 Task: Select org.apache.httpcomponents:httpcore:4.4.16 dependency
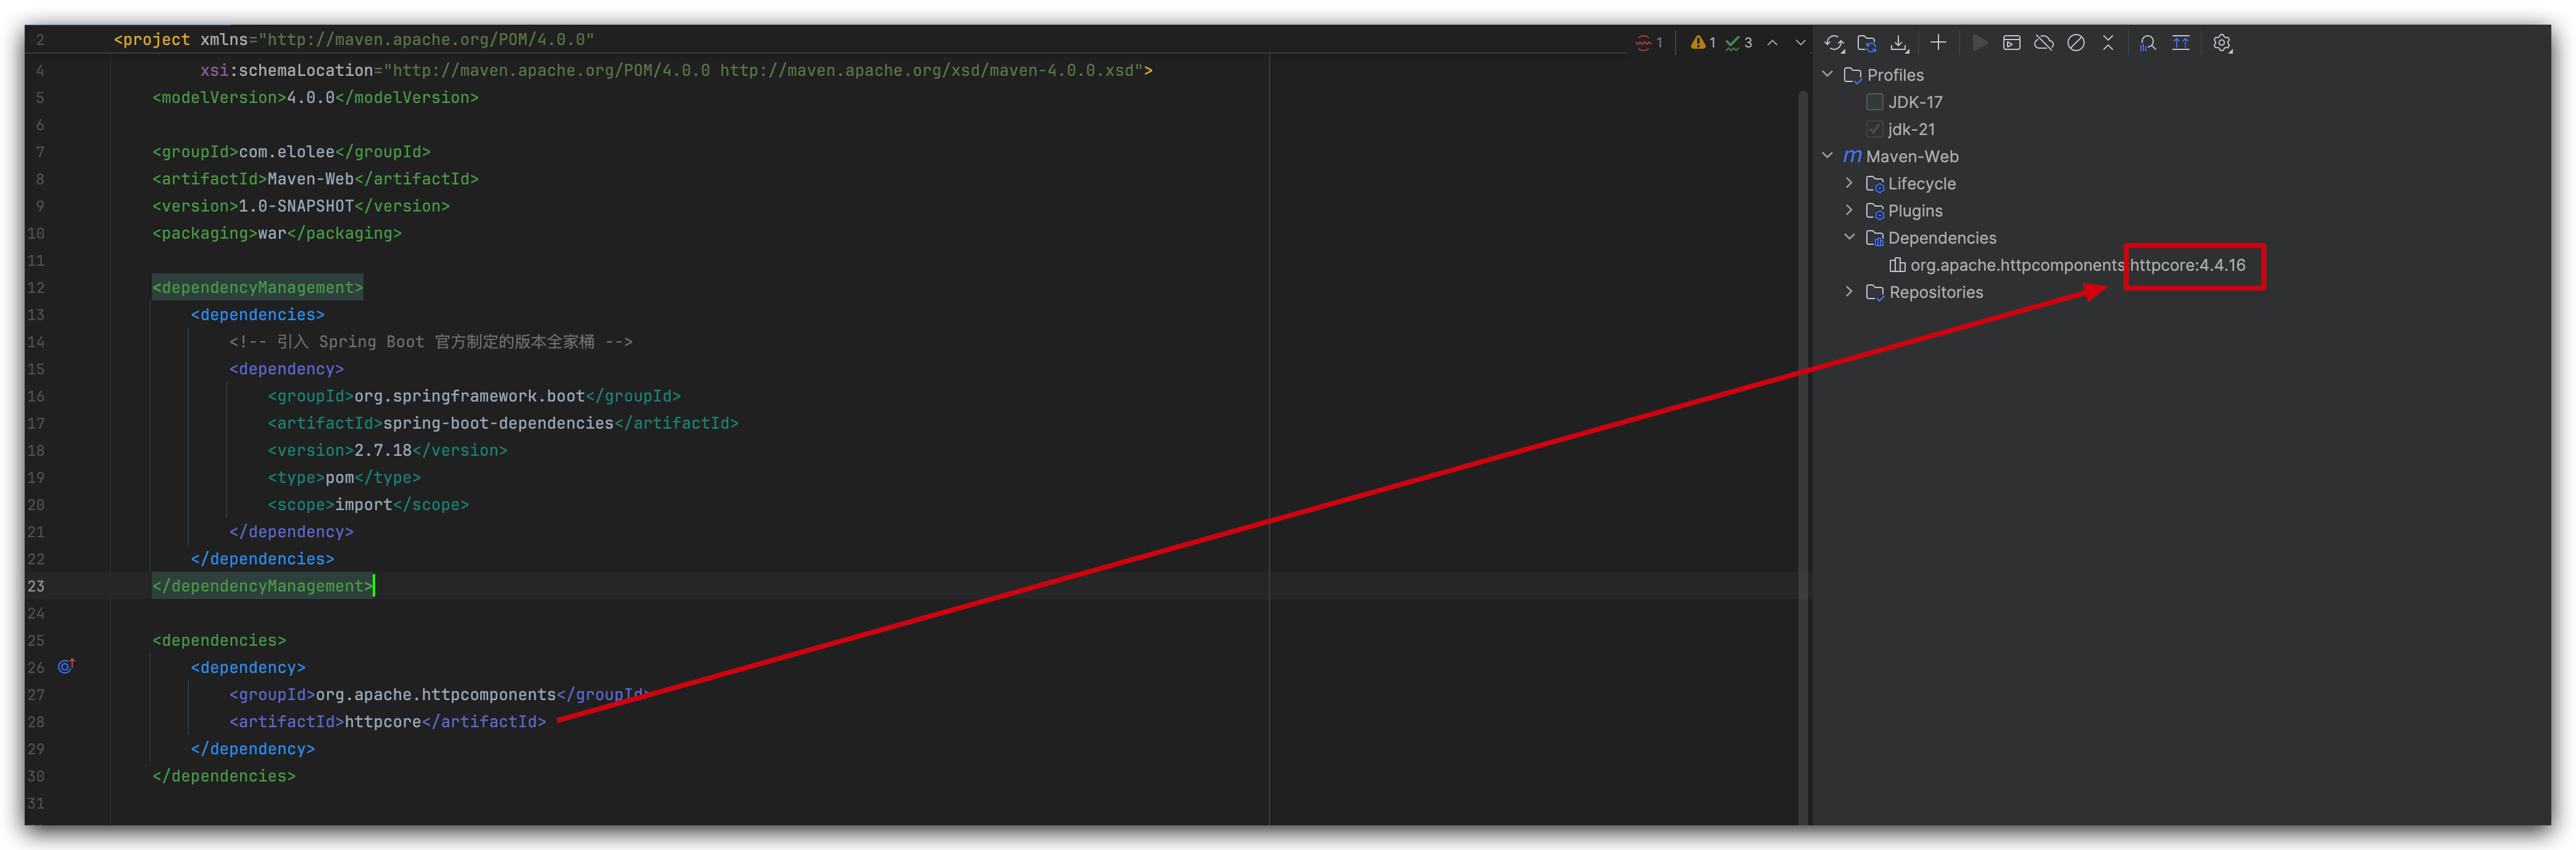click(x=2078, y=265)
